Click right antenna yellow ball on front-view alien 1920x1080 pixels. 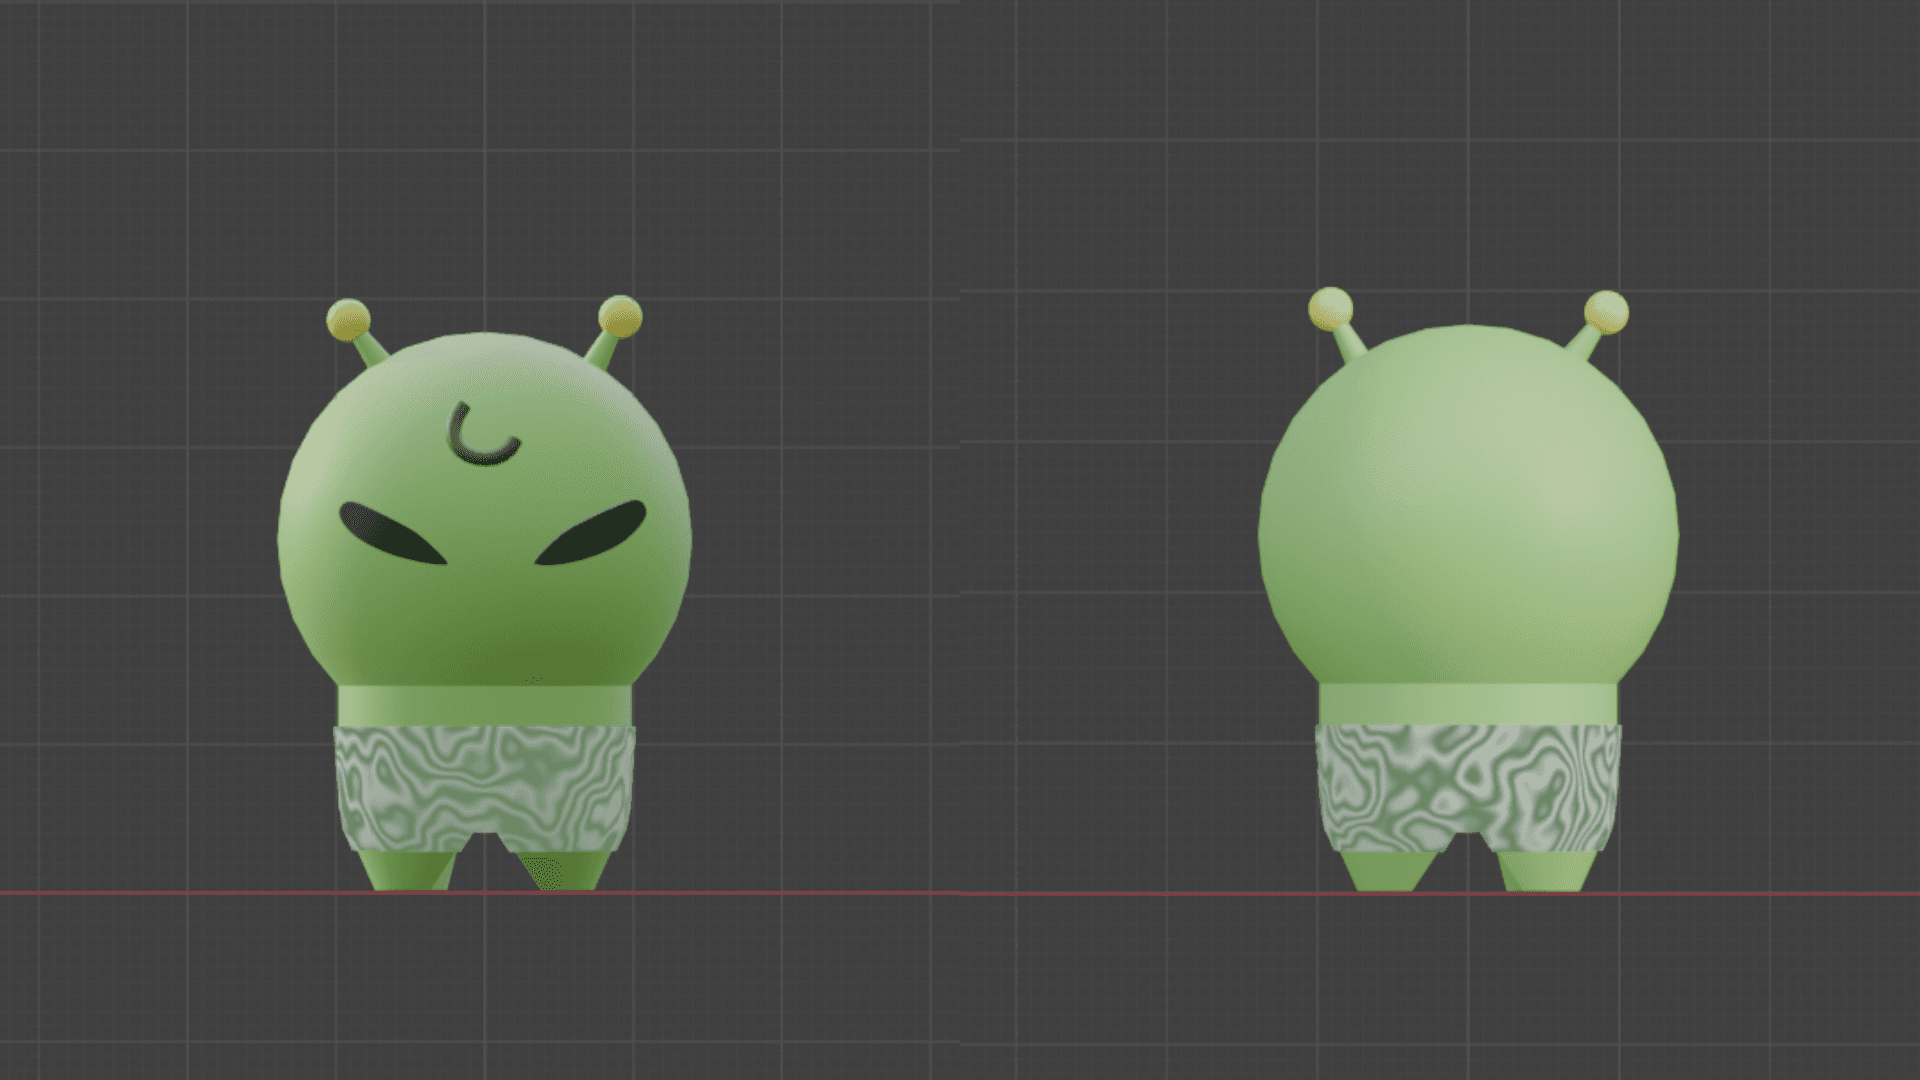[x=620, y=315]
